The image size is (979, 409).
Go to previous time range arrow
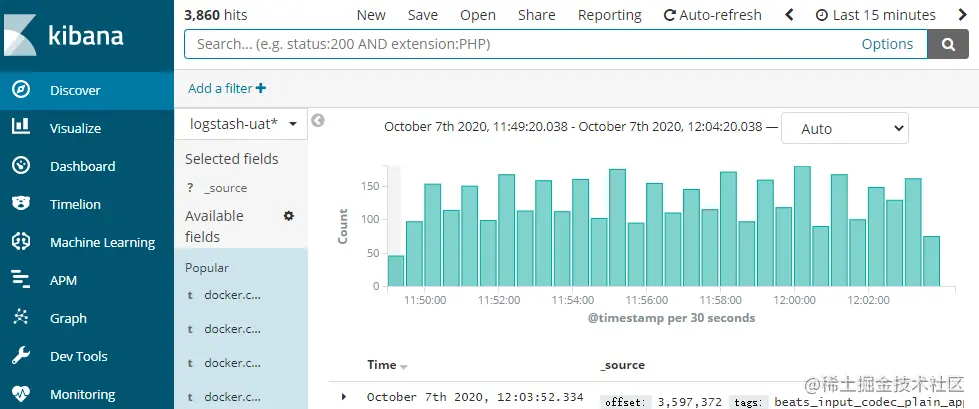point(789,15)
